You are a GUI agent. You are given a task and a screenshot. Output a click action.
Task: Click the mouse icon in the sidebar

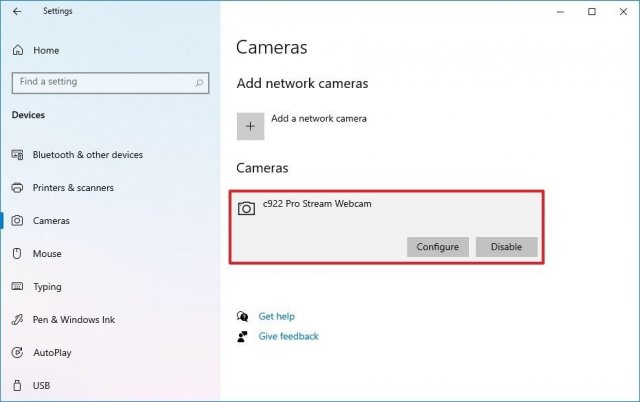[17, 253]
